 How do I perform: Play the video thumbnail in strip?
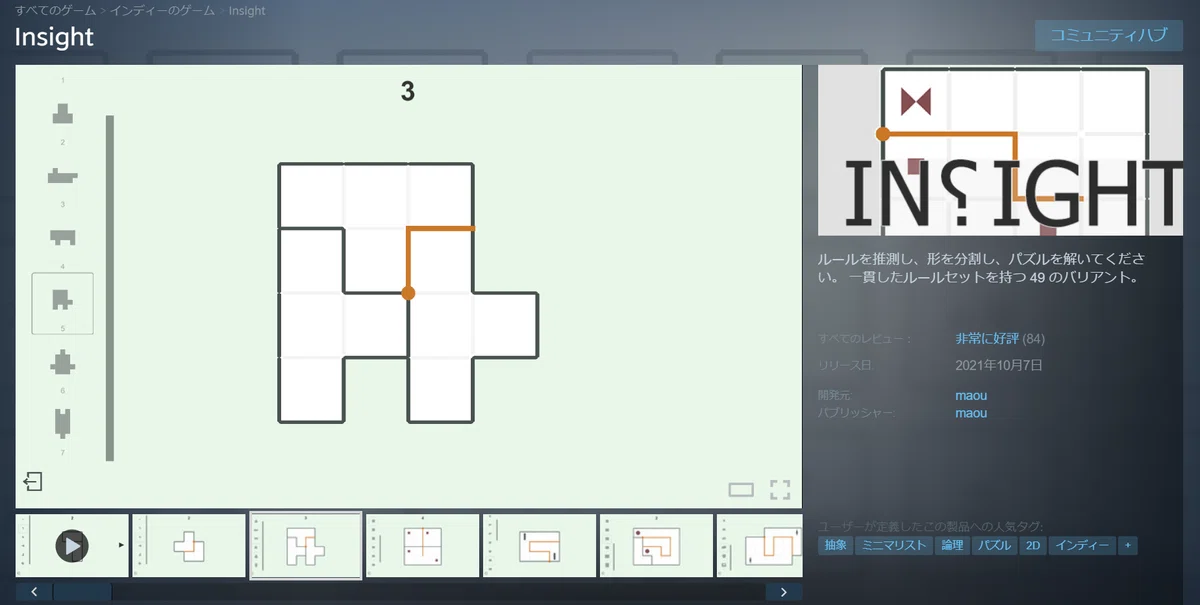click(x=72, y=545)
